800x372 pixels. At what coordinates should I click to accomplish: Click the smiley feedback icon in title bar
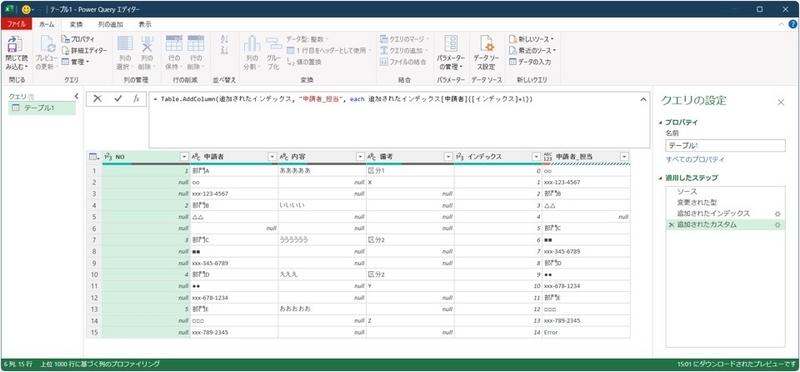[27, 9]
